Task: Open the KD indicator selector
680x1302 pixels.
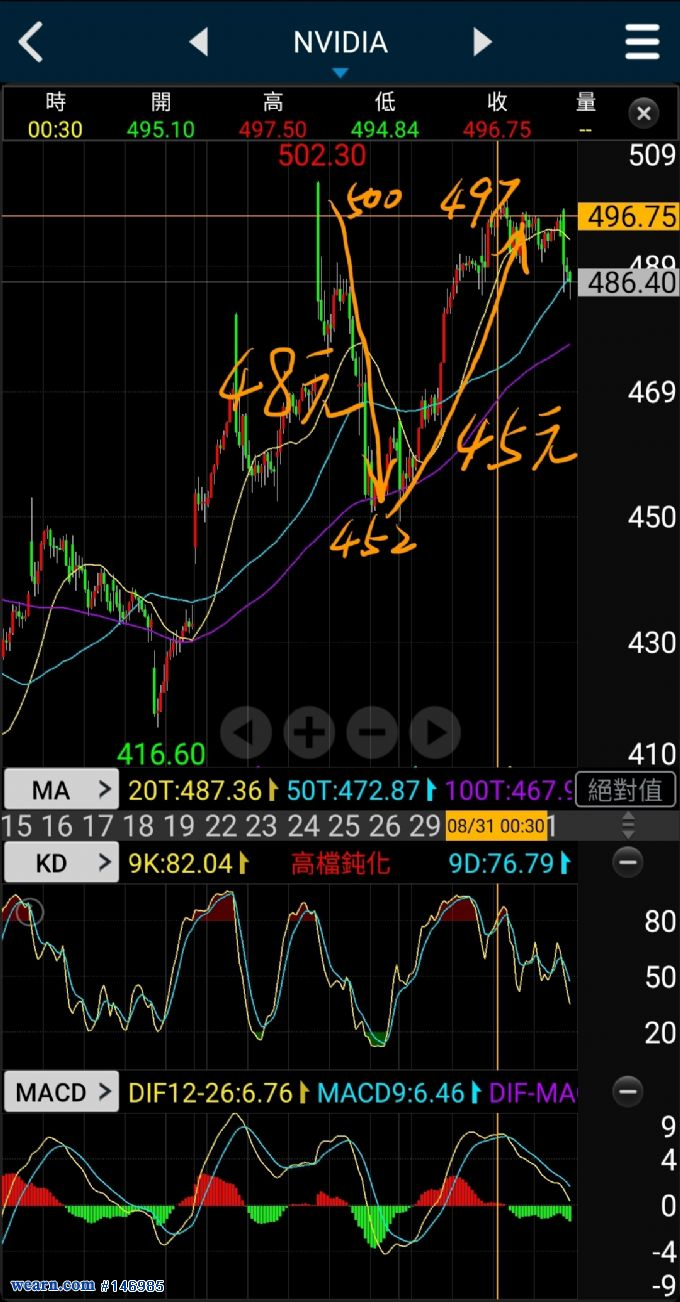Action: 61,863
